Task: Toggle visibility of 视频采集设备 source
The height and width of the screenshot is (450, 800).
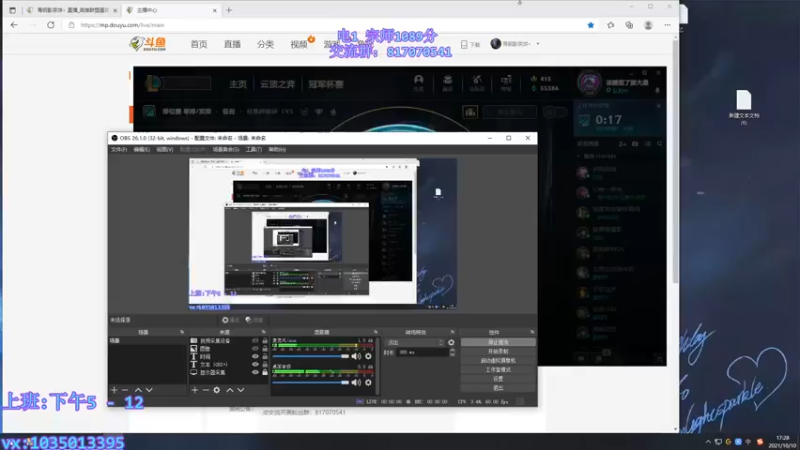Action: tap(255, 340)
